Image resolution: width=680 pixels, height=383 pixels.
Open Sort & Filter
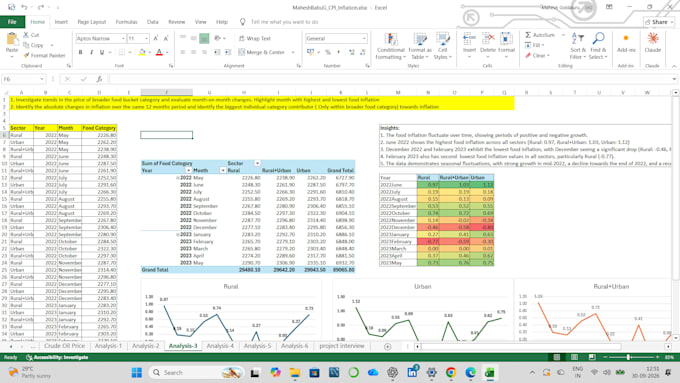click(578, 46)
